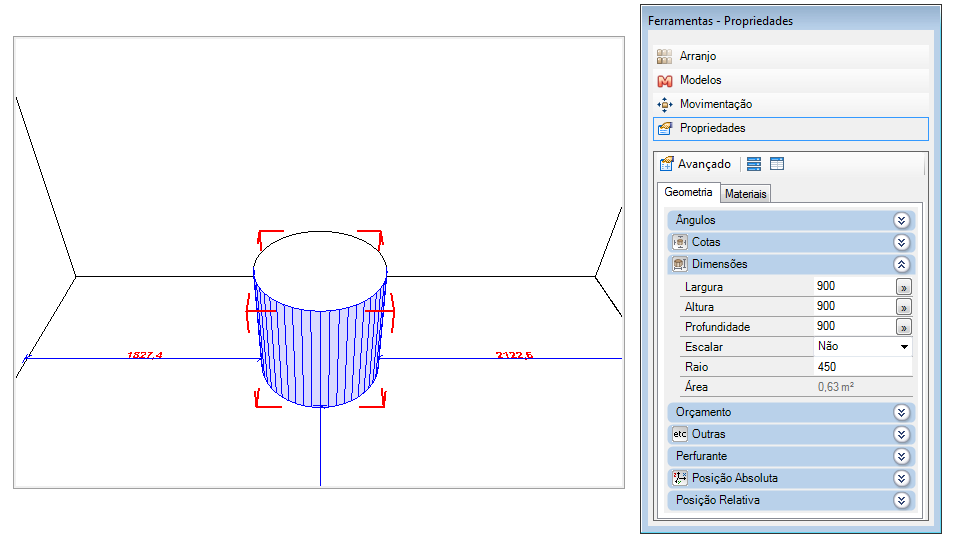The width and height of the screenshot is (954, 540).
Task: Open the Movimentação tool
Action: [x=791, y=104]
